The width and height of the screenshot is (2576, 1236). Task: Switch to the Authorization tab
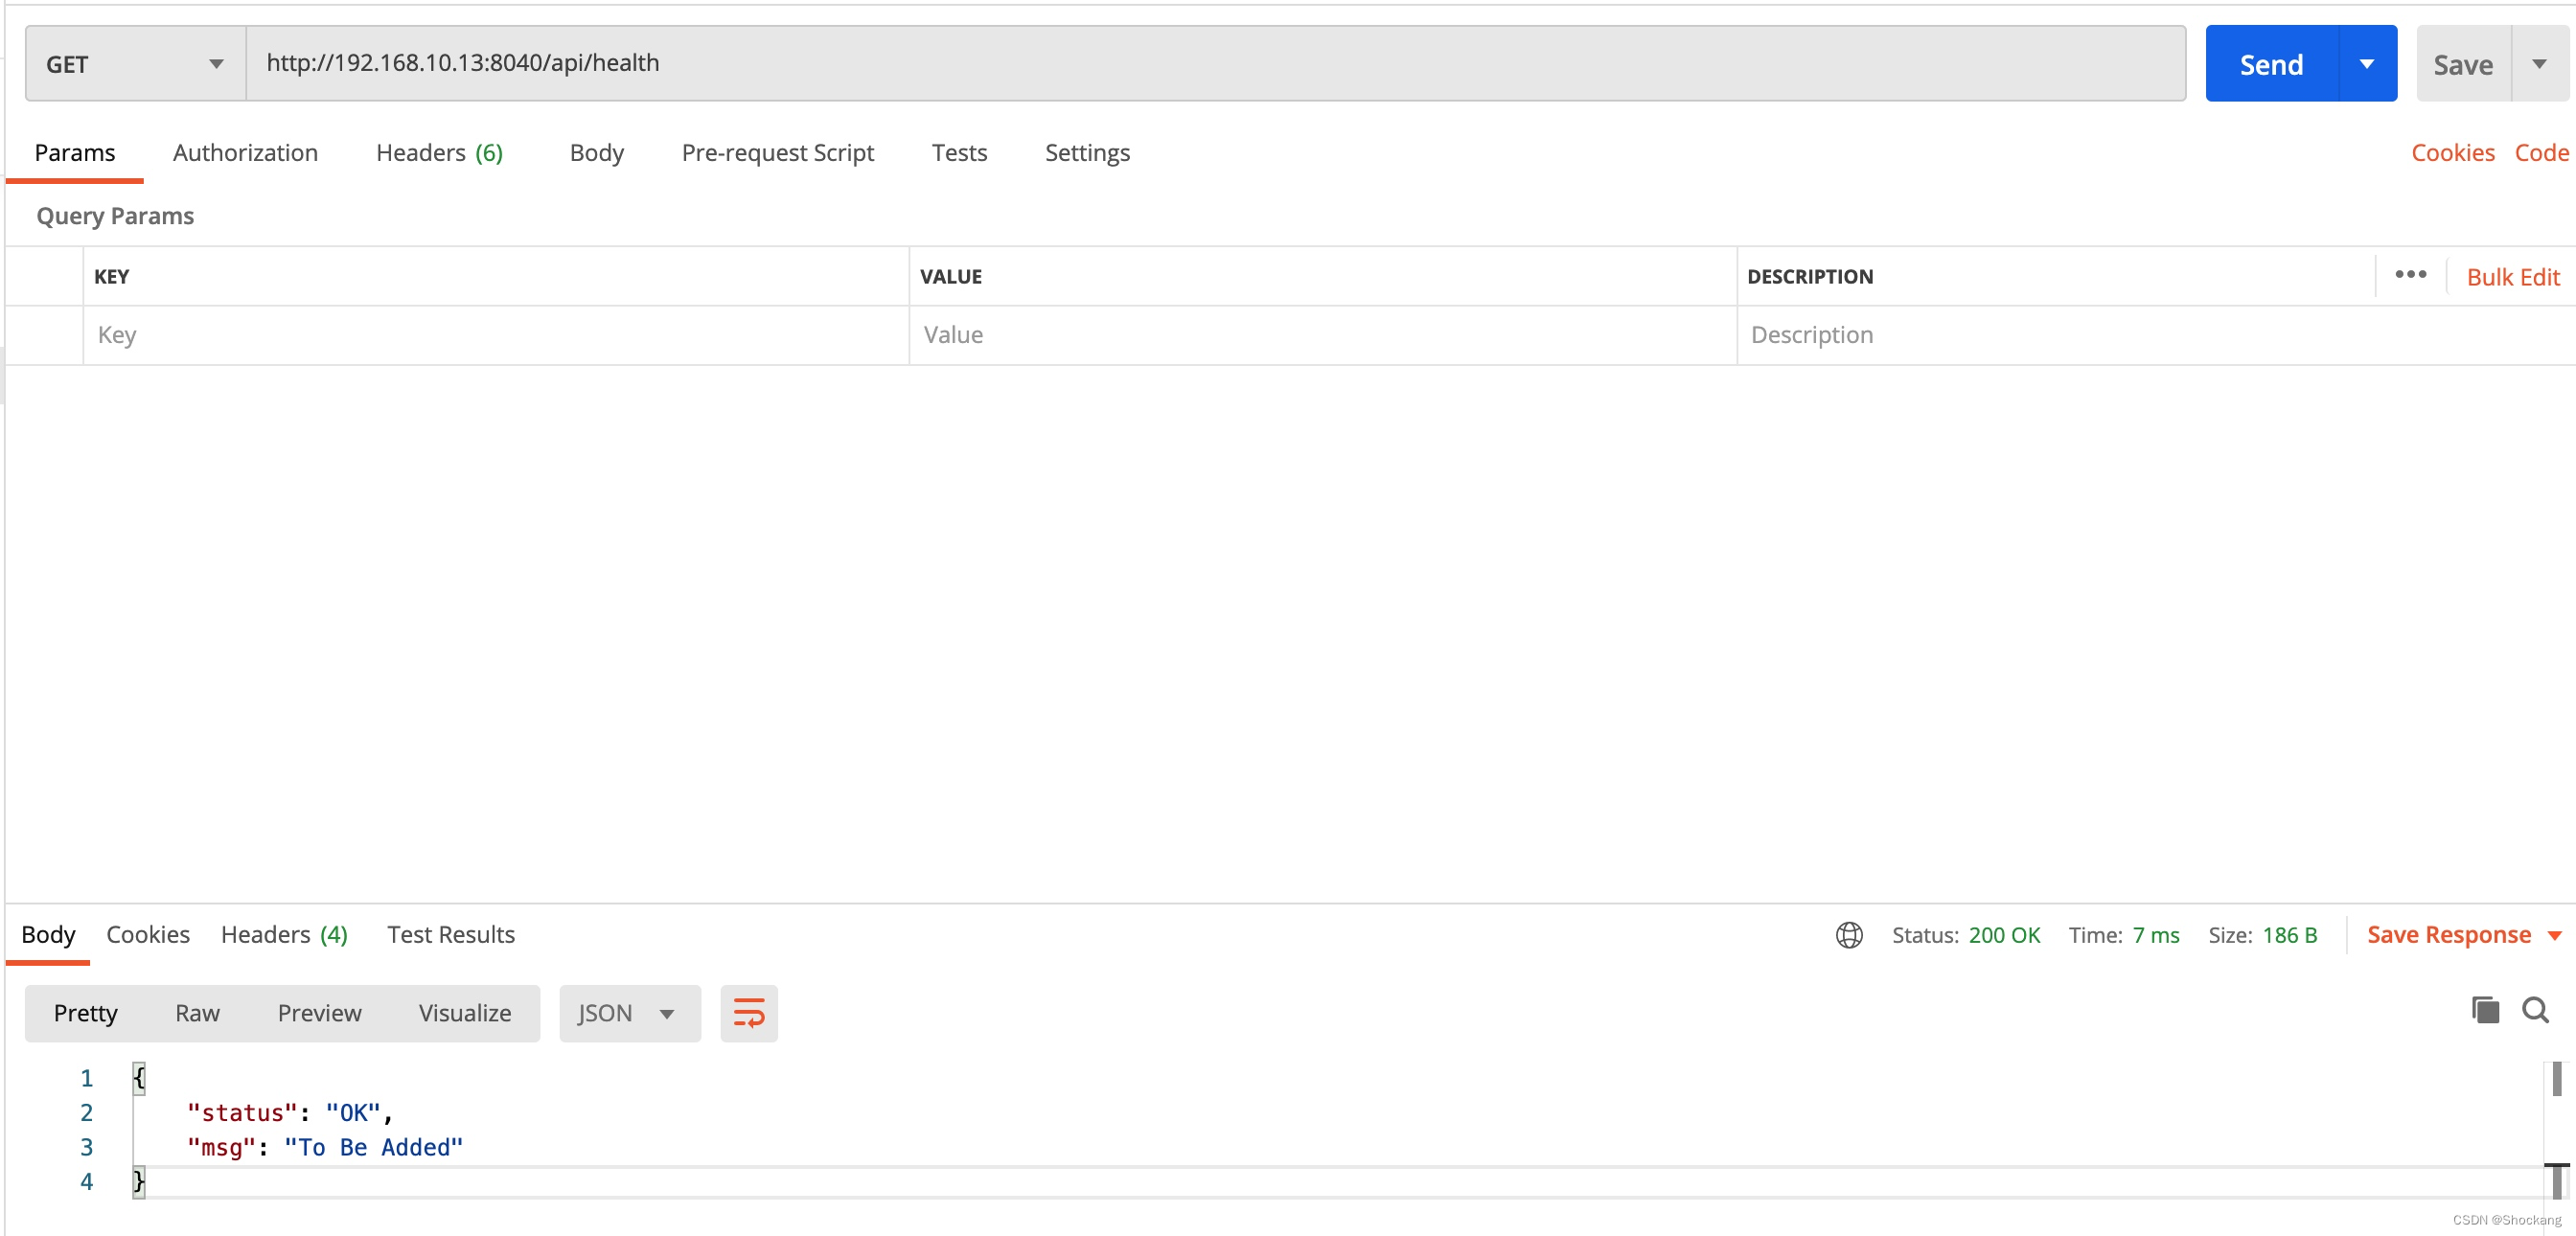click(244, 151)
